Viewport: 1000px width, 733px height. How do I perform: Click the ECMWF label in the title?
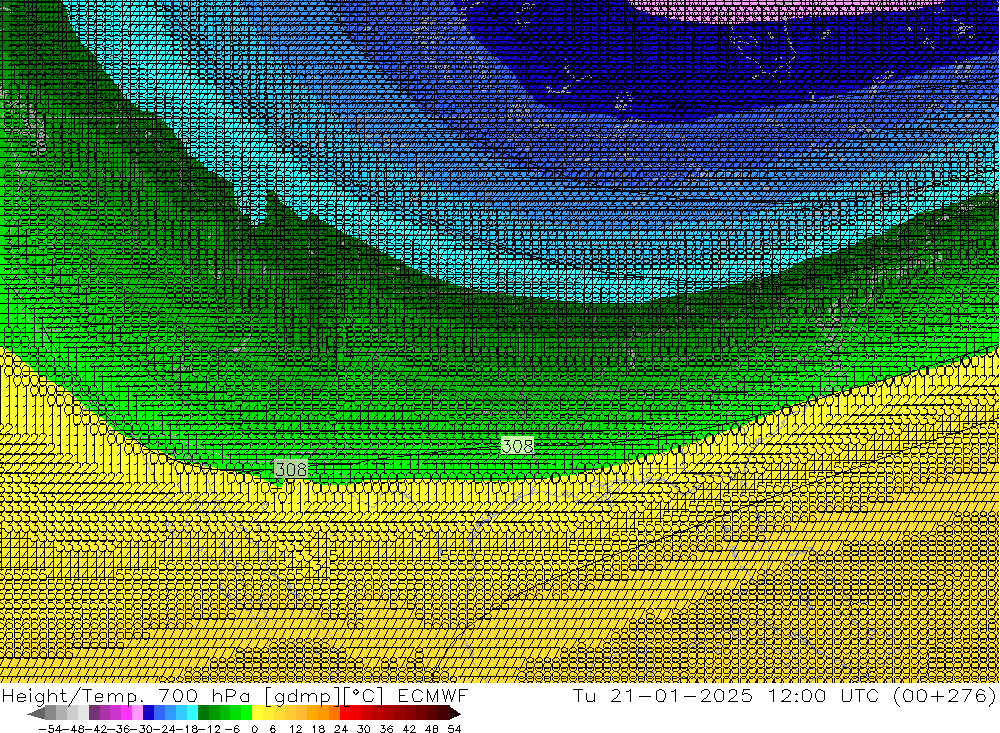pyautogui.click(x=433, y=695)
